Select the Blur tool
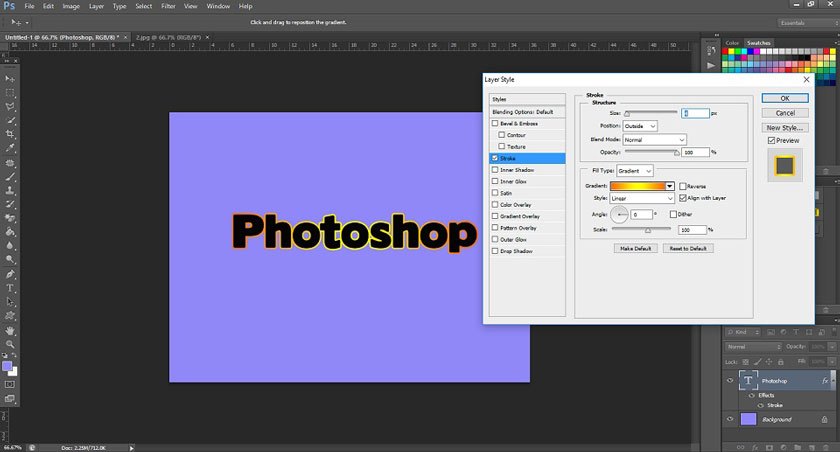840x452 pixels. point(10,246)
